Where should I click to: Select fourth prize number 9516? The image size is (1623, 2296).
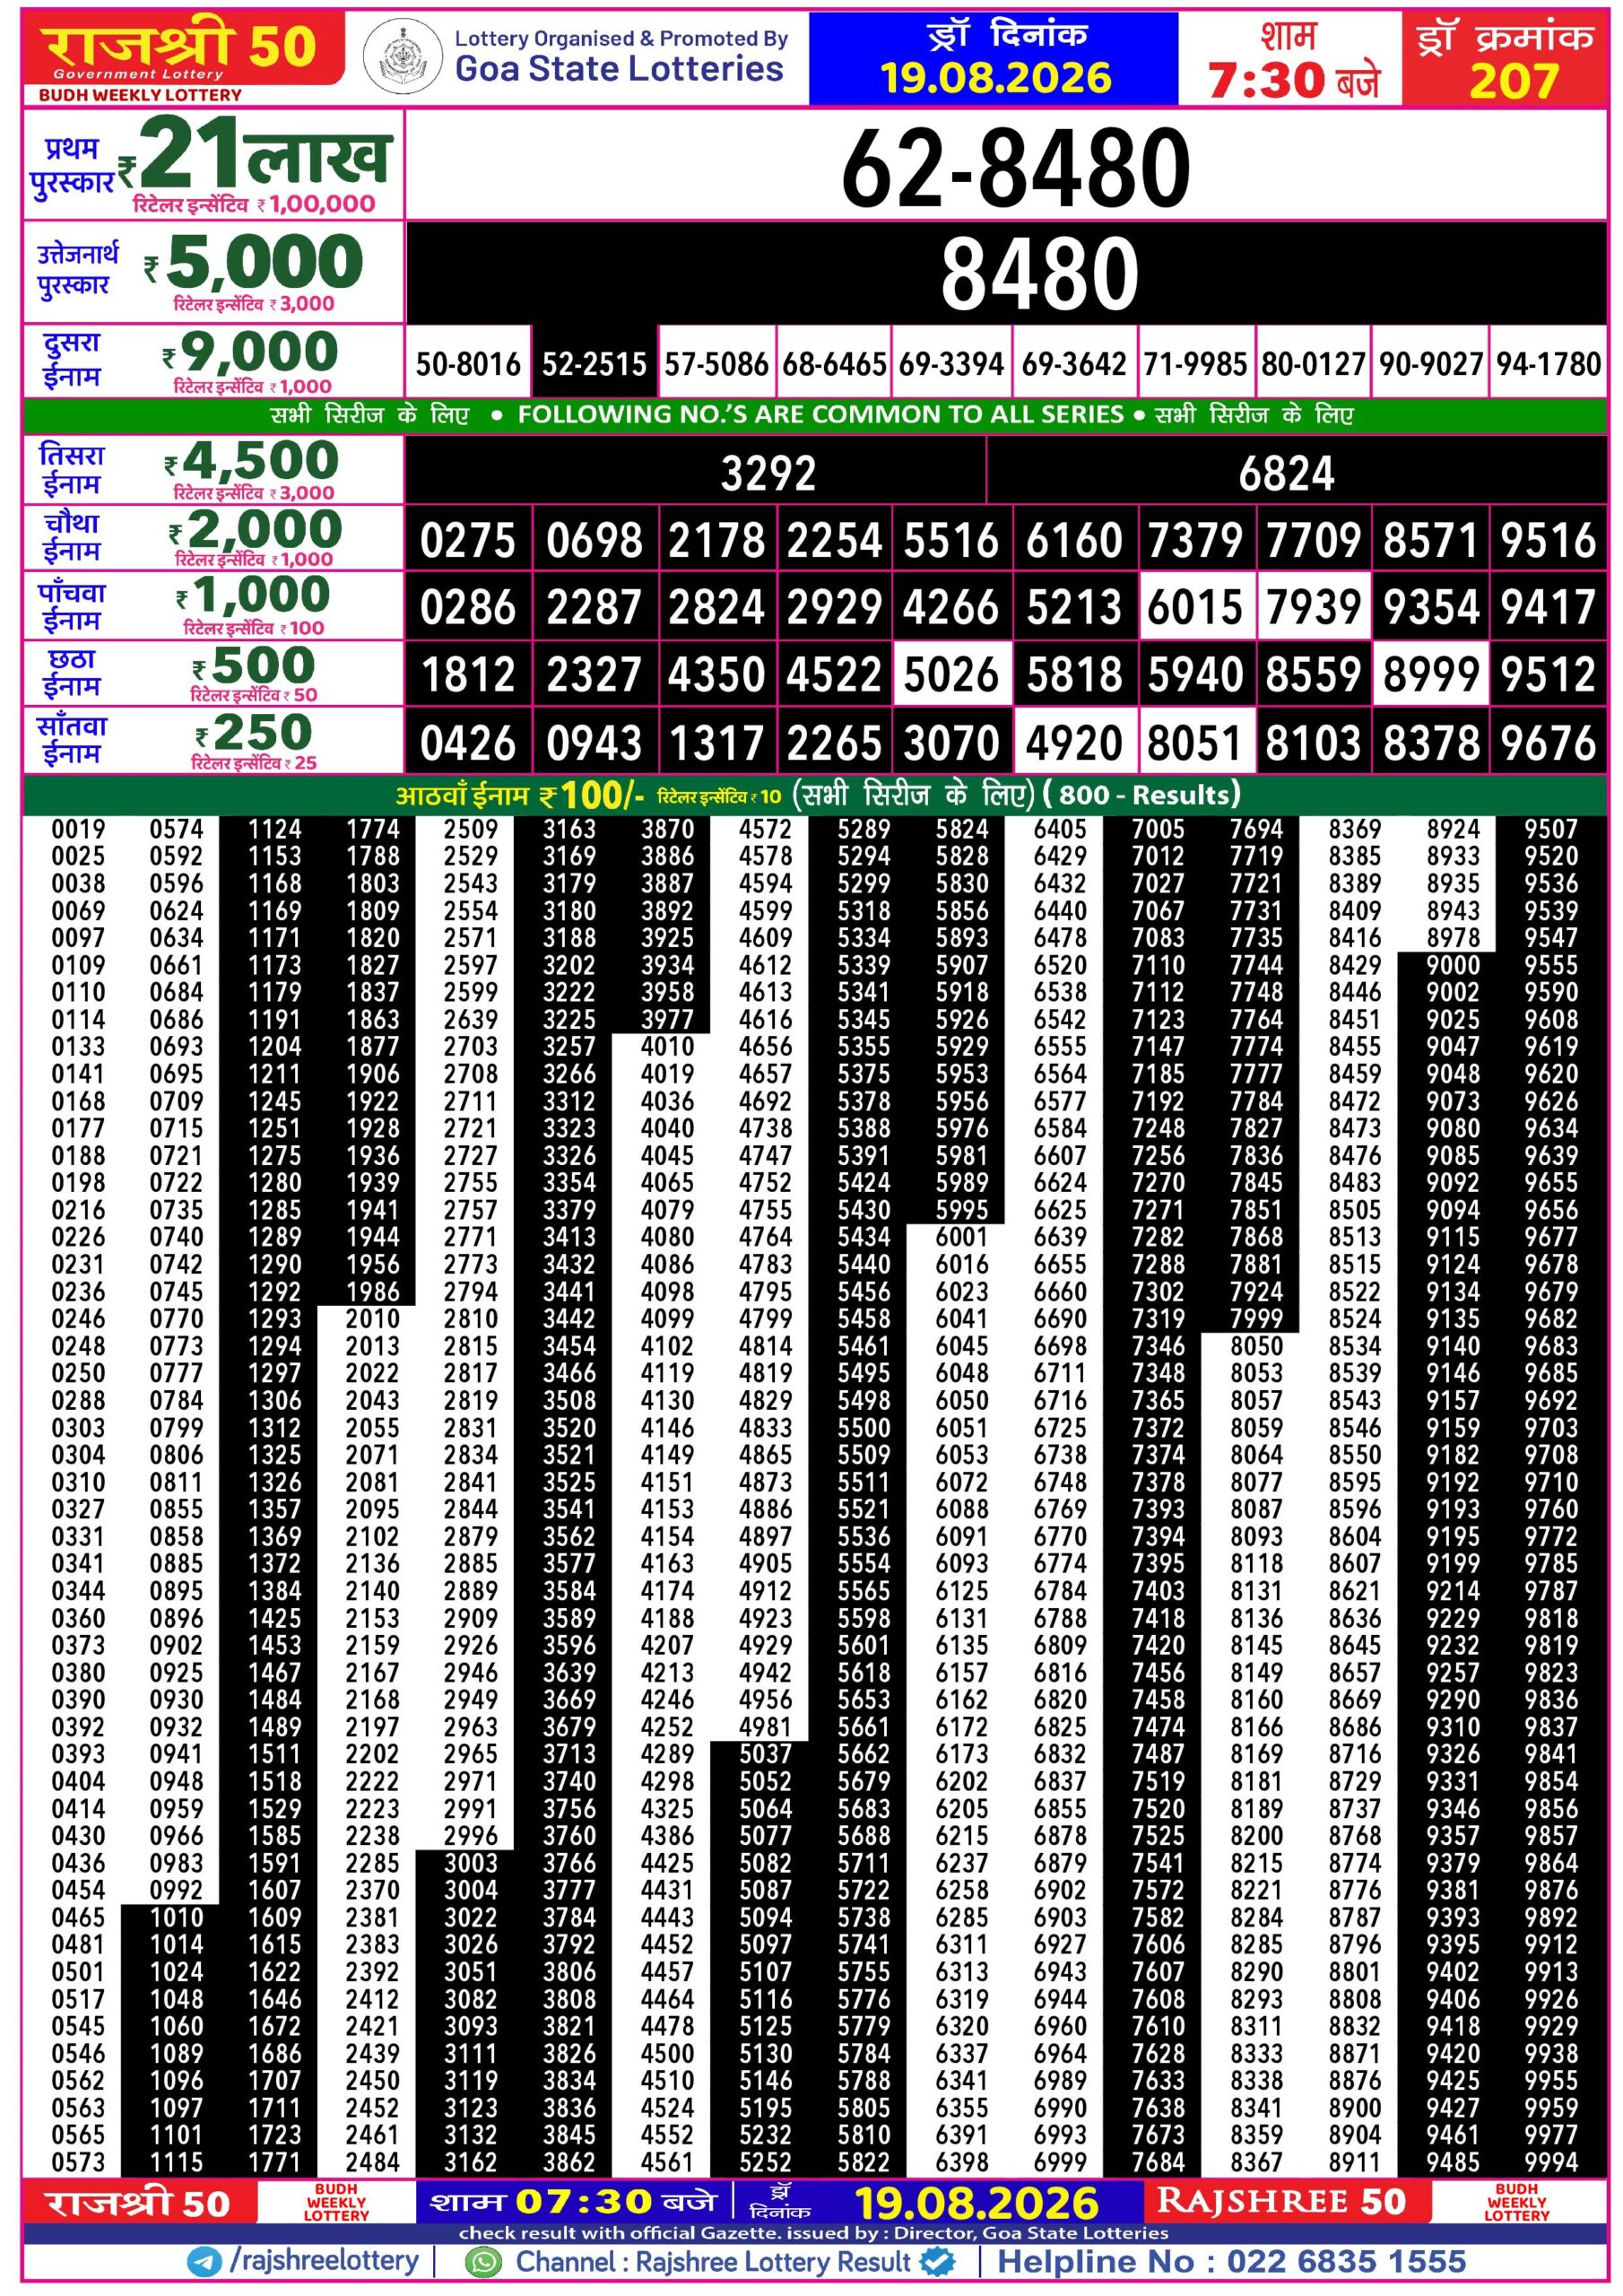(x=1548, y=541)
